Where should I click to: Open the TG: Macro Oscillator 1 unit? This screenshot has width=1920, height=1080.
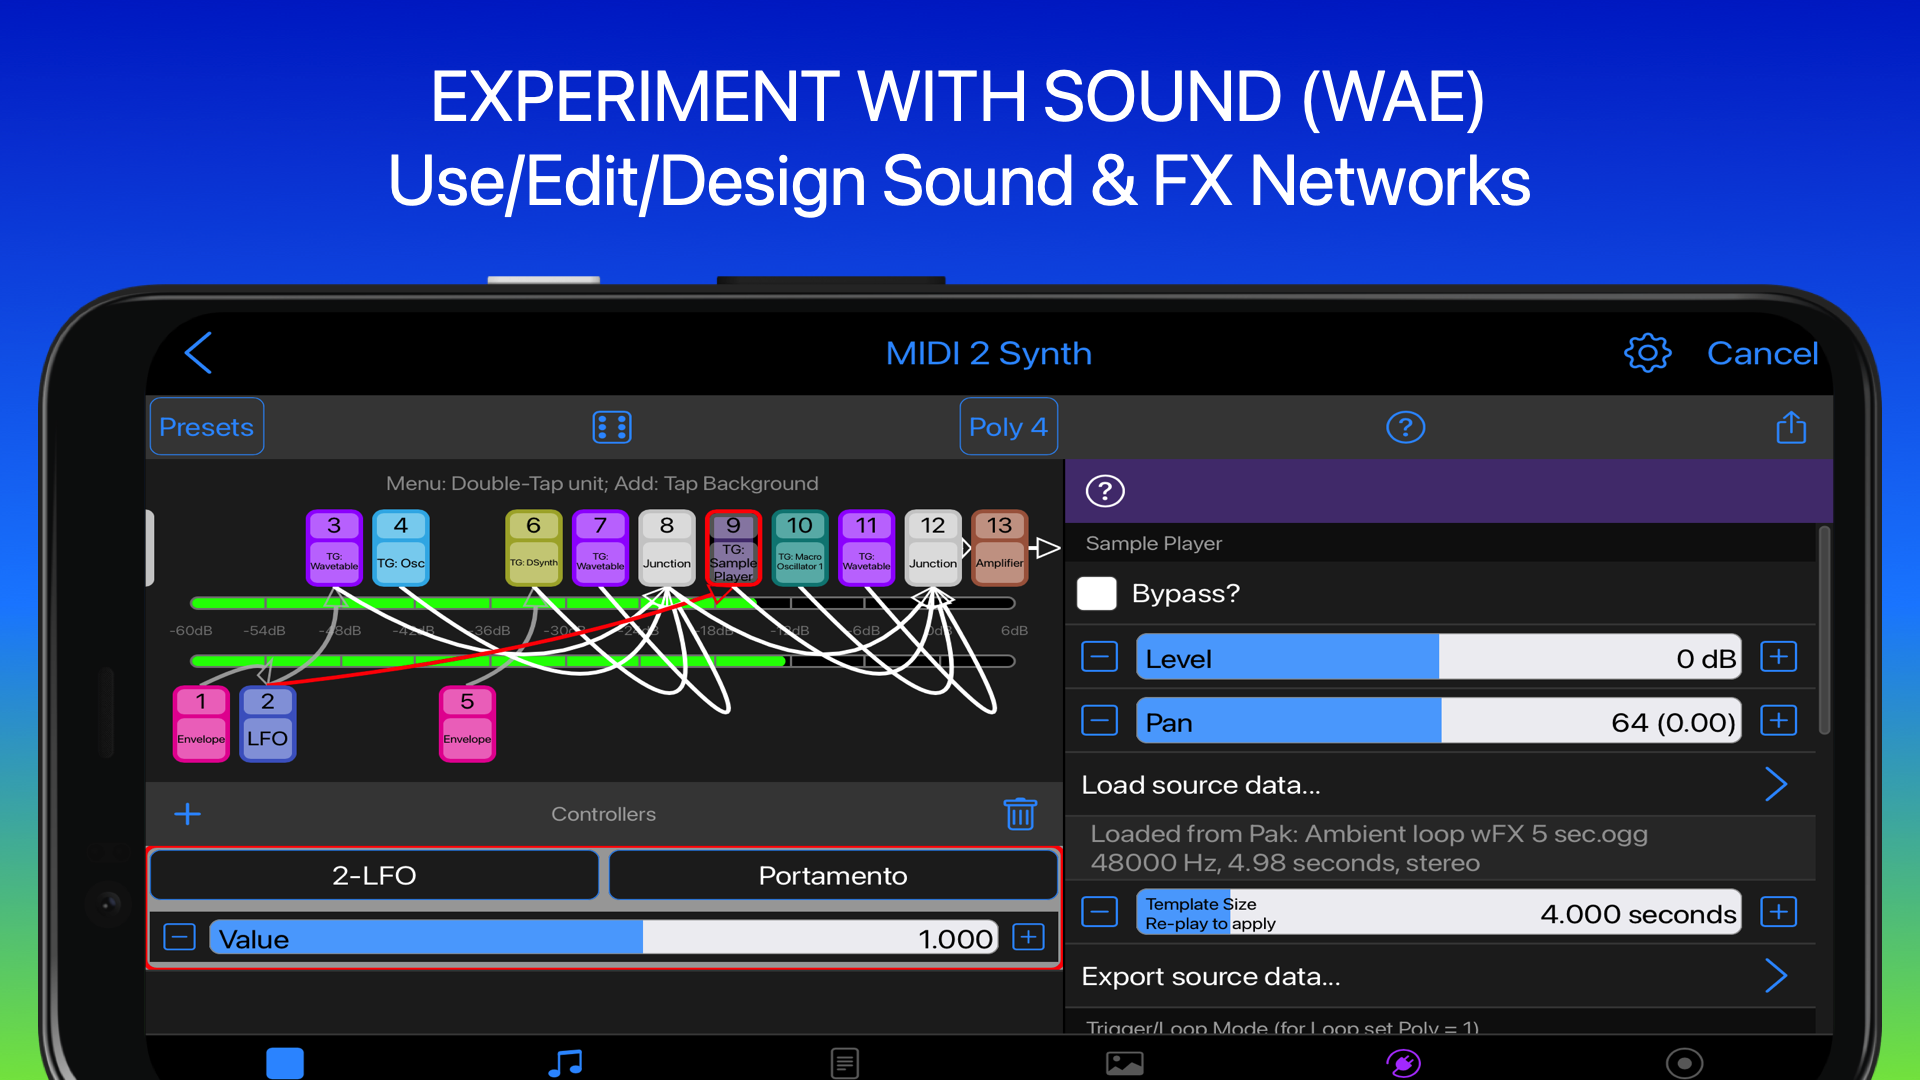click(799, 547)
